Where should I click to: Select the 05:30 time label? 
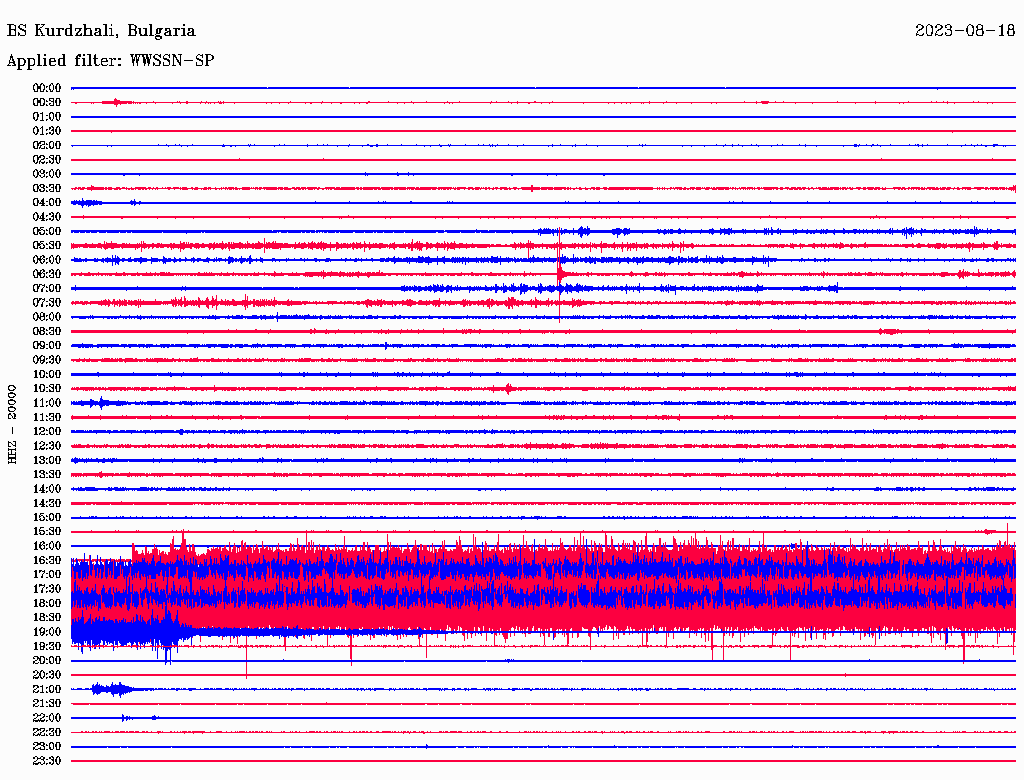[47, 246]
